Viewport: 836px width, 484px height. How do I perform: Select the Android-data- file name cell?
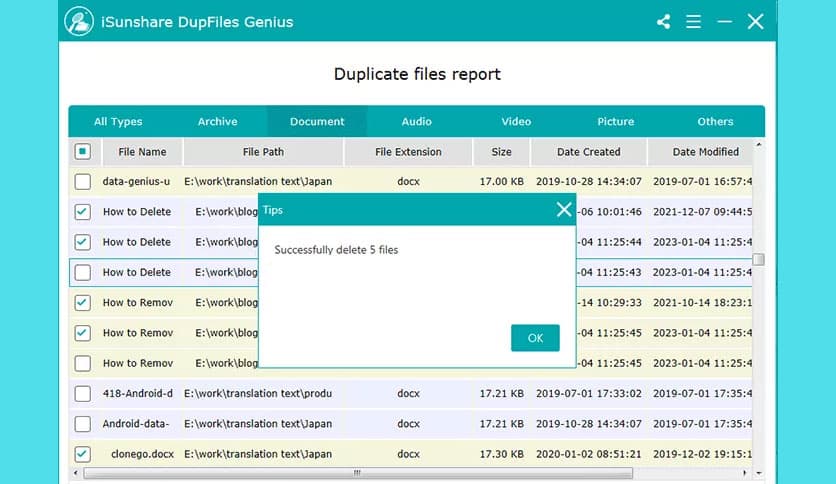135,424
